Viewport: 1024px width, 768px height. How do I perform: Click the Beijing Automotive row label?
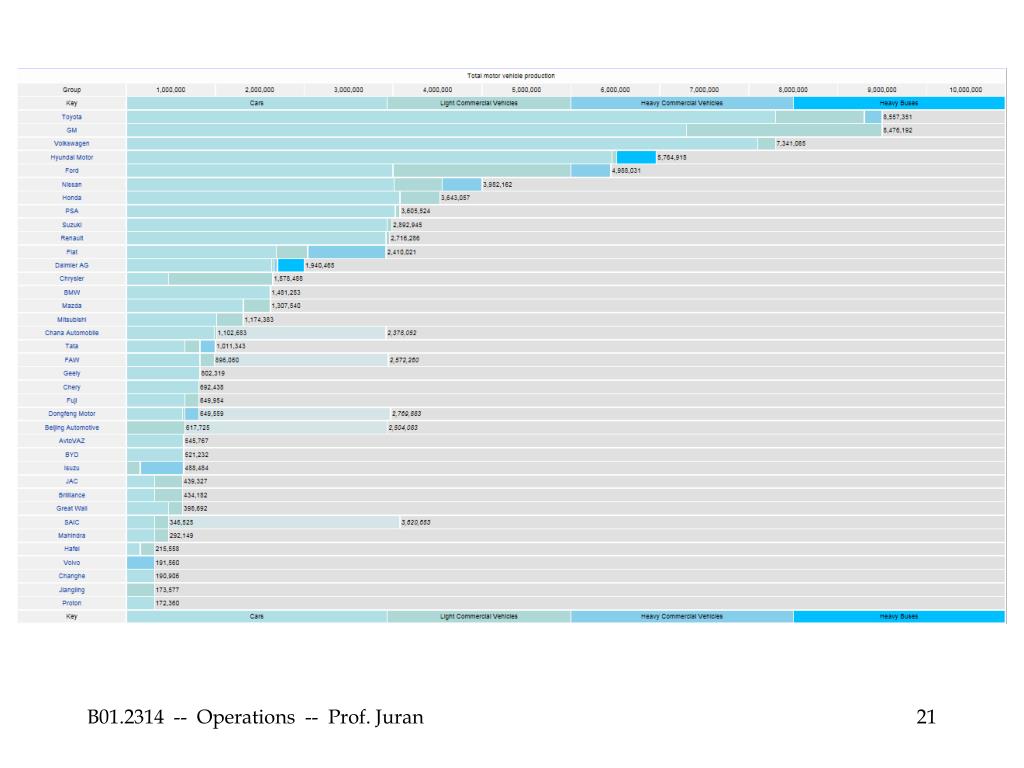point(72,428)
